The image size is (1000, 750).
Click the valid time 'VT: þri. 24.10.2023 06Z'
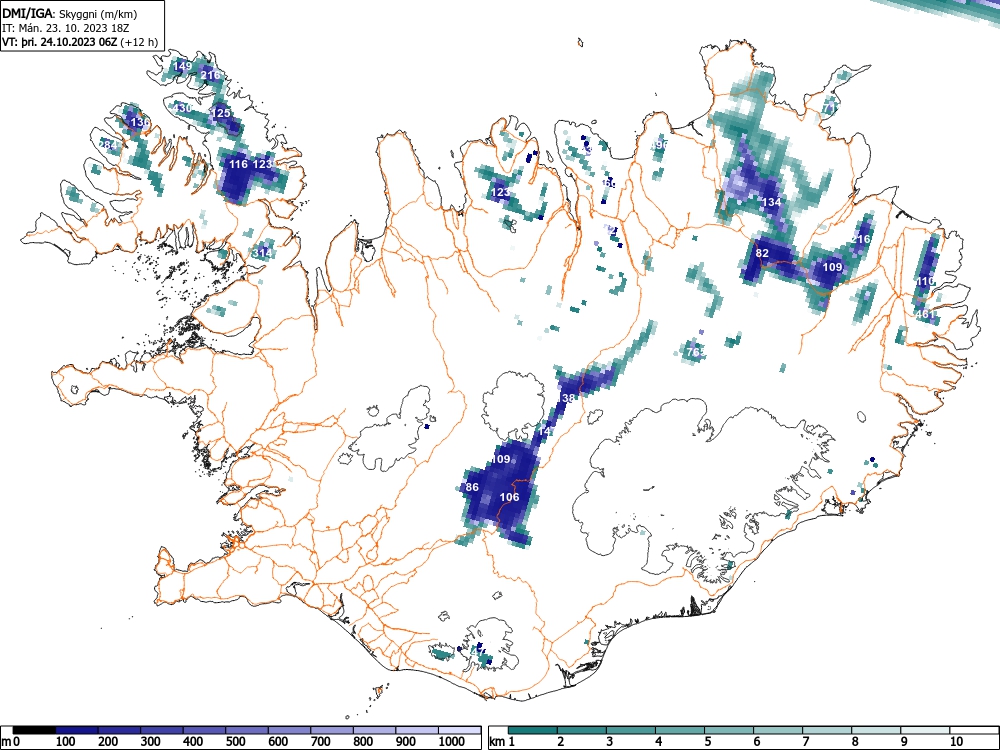[x=59, y=42]
